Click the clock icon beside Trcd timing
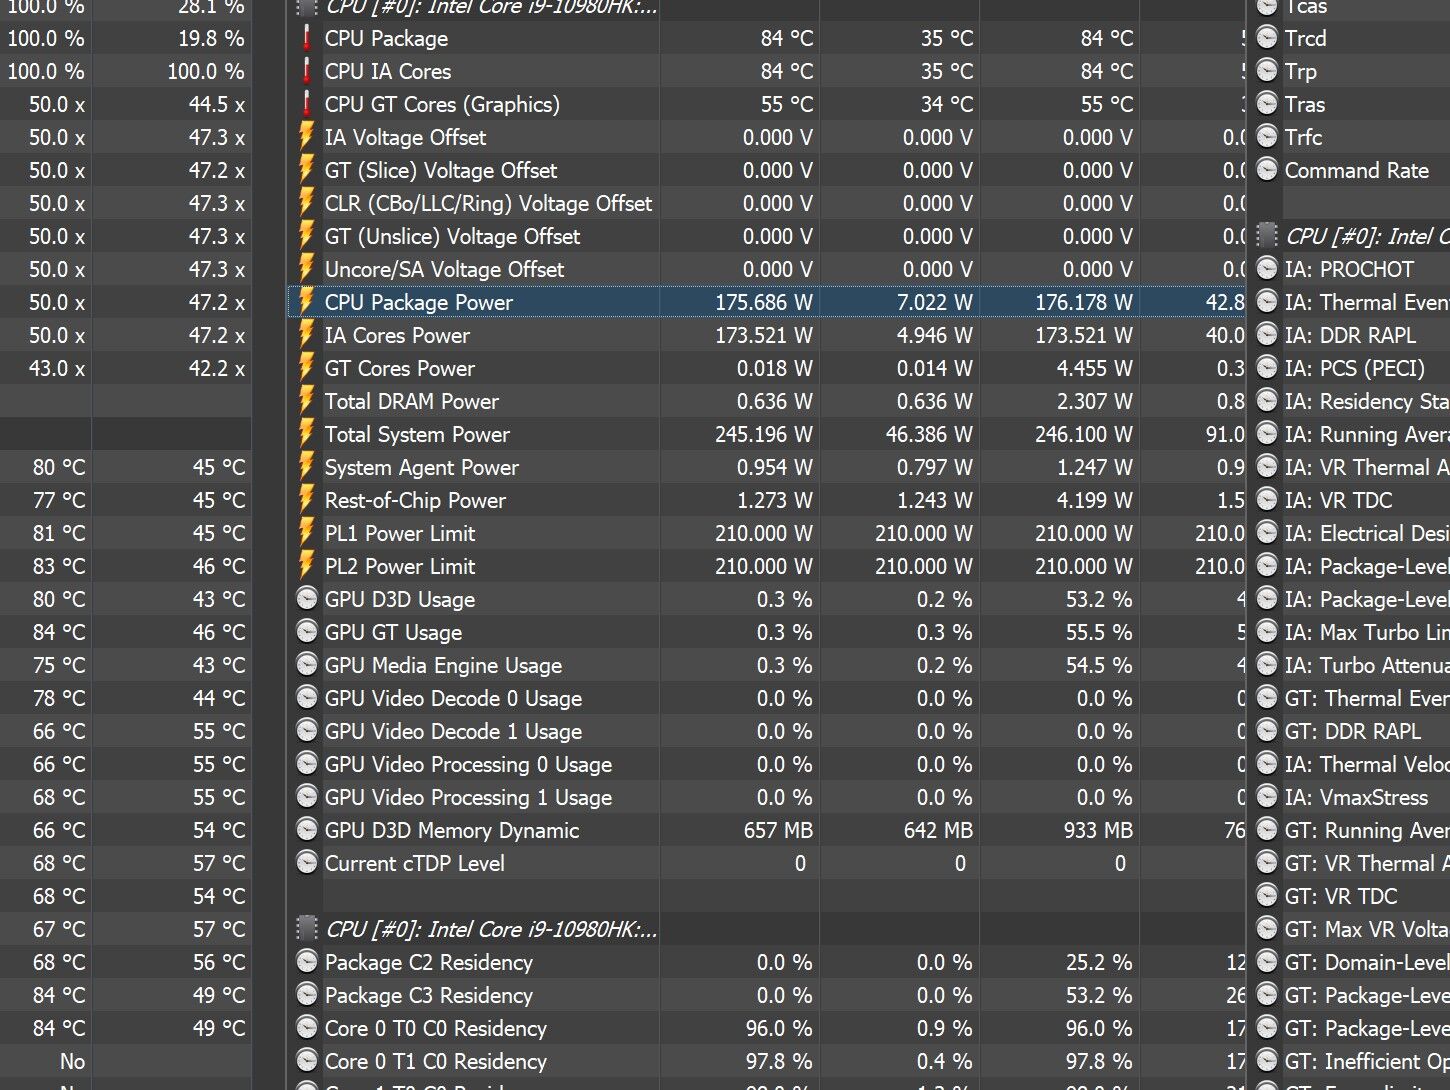Viewport: 1450px width, 1090px height. (1267, 38)
